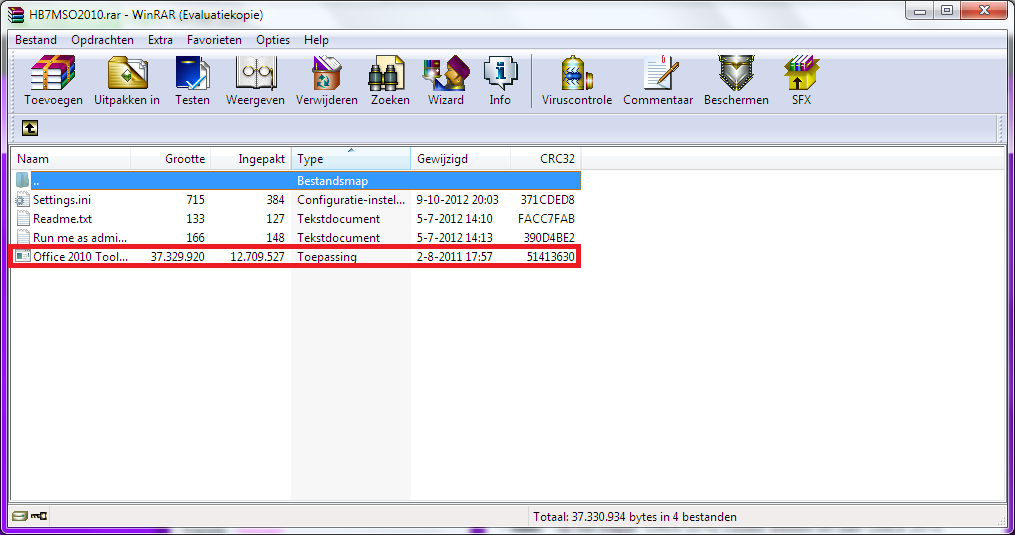Click the Readme.txt packed size 127
The image size is (1015, 535).
[x=274, y=218]
